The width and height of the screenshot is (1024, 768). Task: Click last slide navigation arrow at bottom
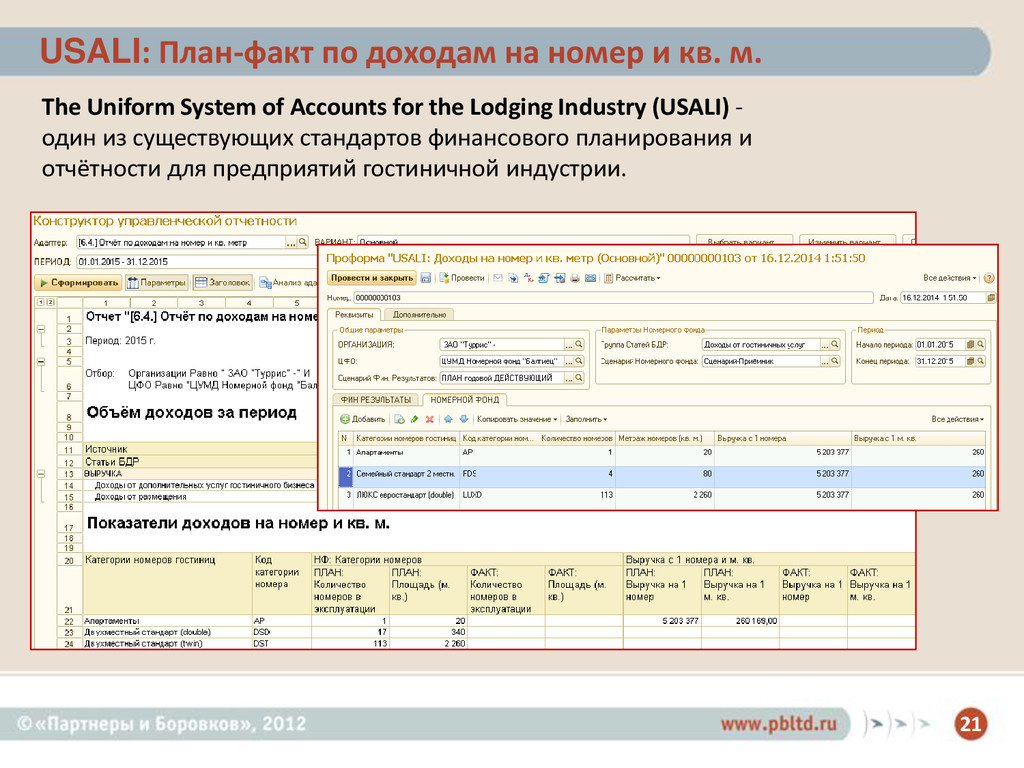[923, 724]
